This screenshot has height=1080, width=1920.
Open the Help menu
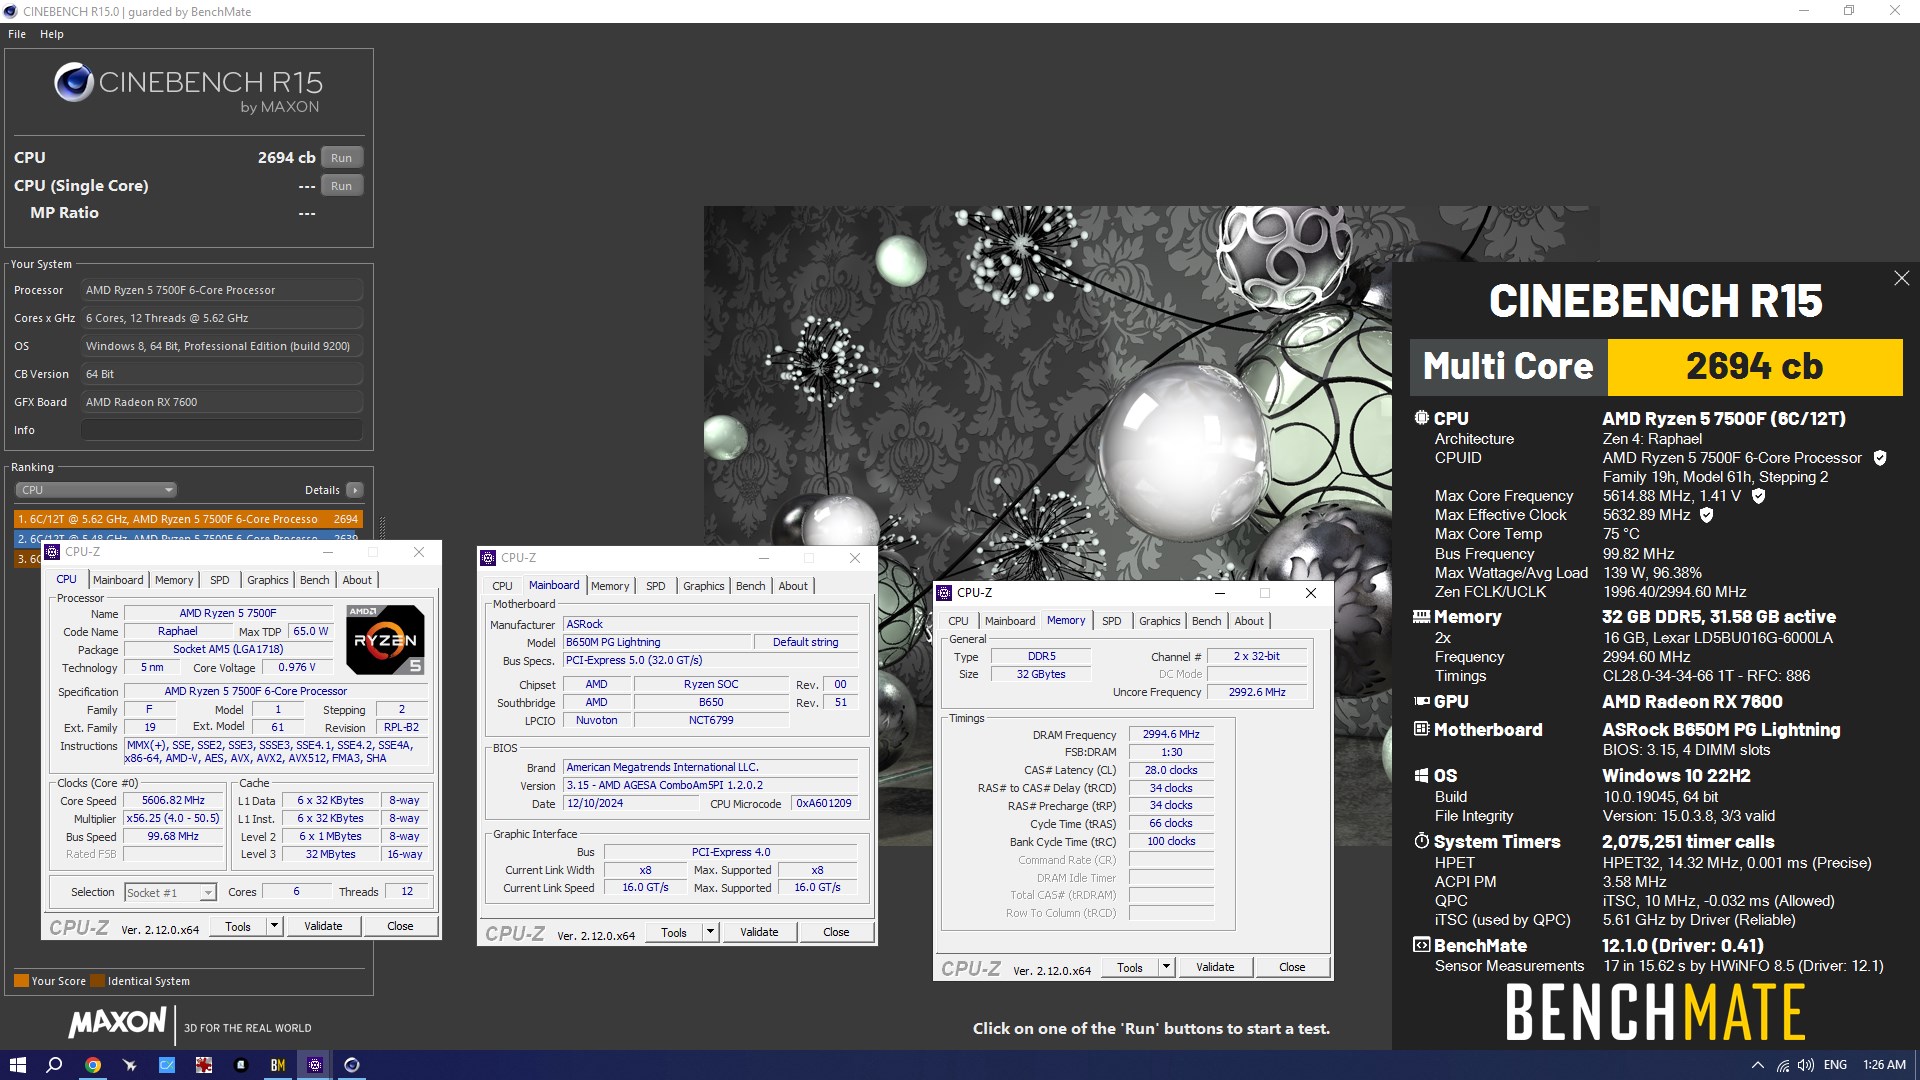[x=52, y=34]
